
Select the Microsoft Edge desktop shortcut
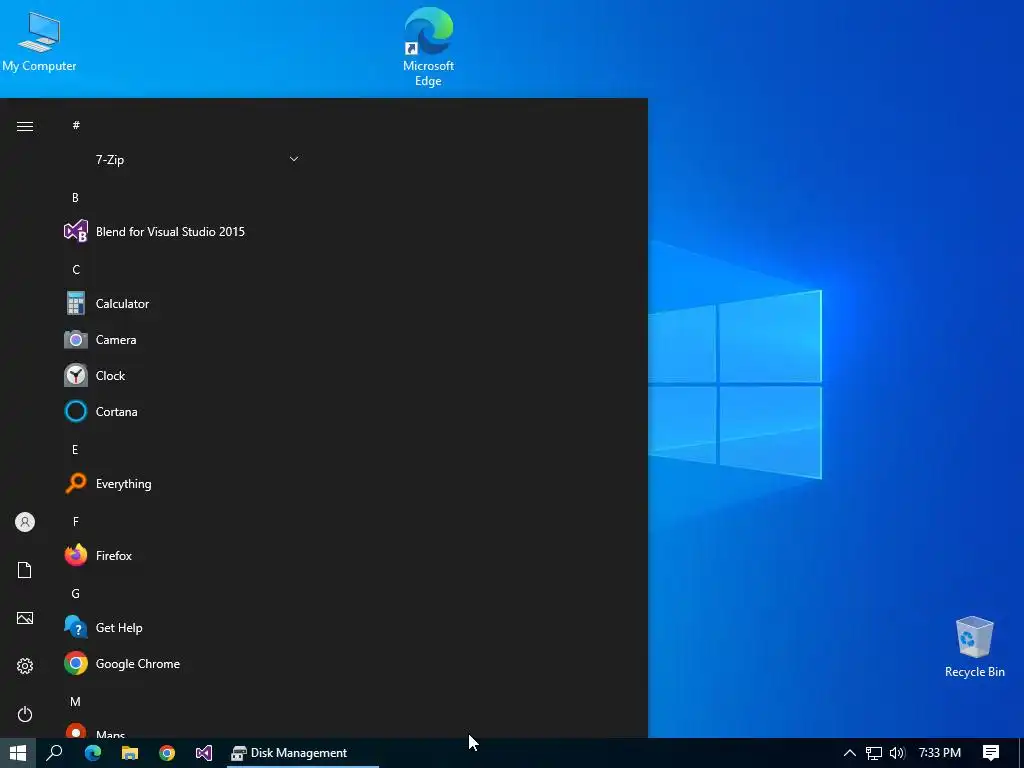point(428,47)
